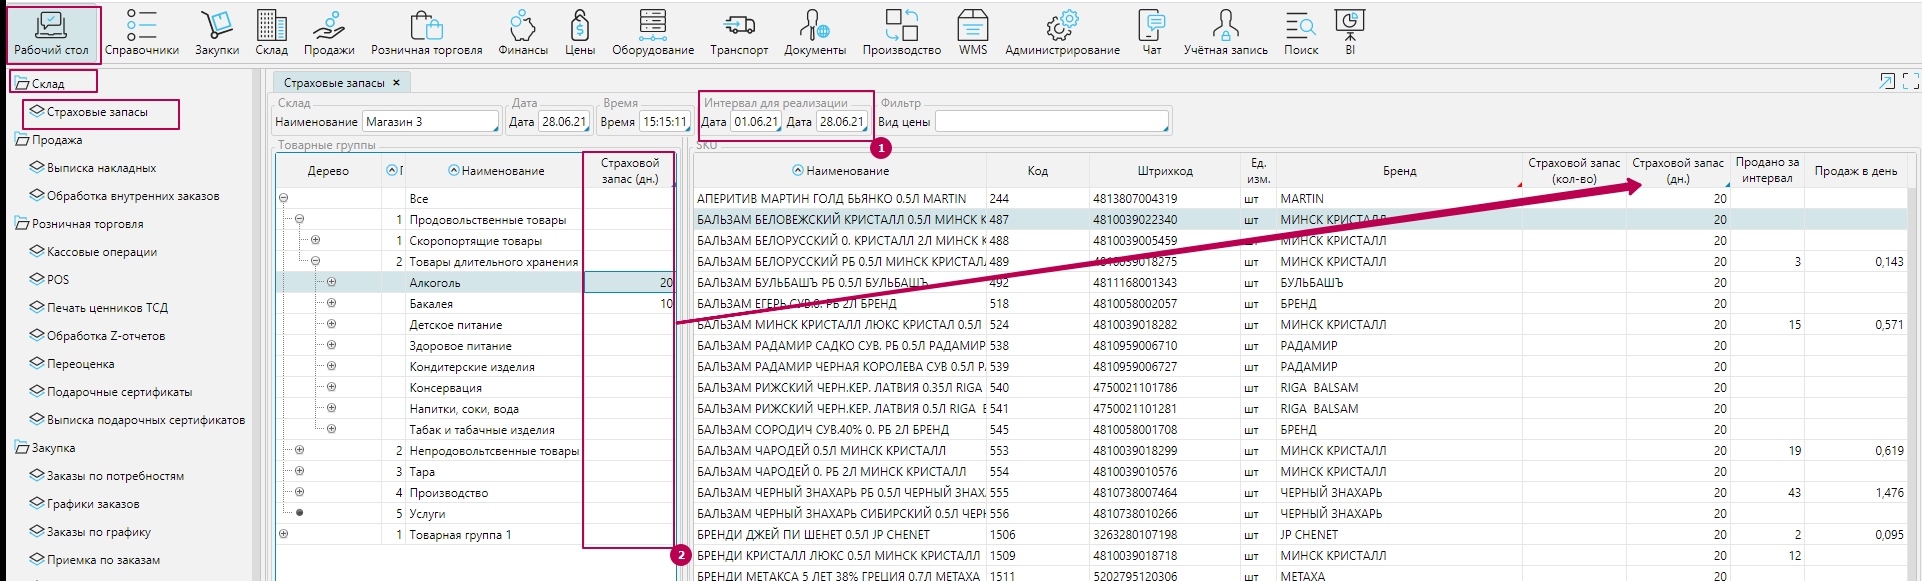Viewport: 1922px width, 581px height.
Task: Open Выписка накладных in sidebar
Action: [101, 168]
